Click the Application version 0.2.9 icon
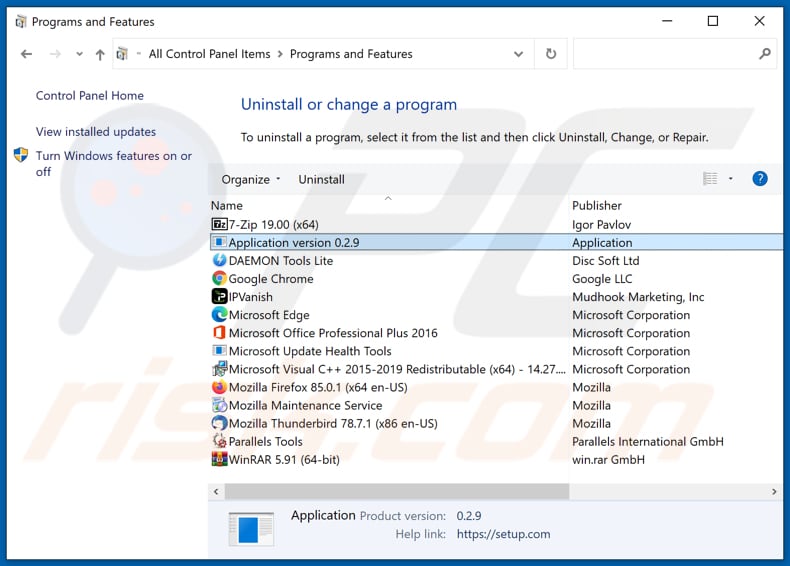This screenshot has height=566, width=790. (x=219, y=242)
